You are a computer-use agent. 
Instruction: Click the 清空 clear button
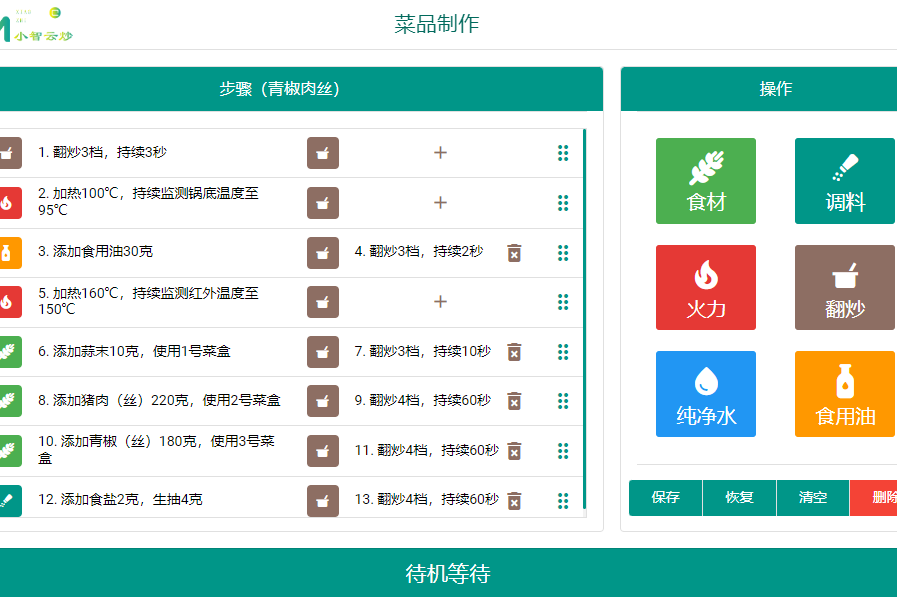point(812,498)
